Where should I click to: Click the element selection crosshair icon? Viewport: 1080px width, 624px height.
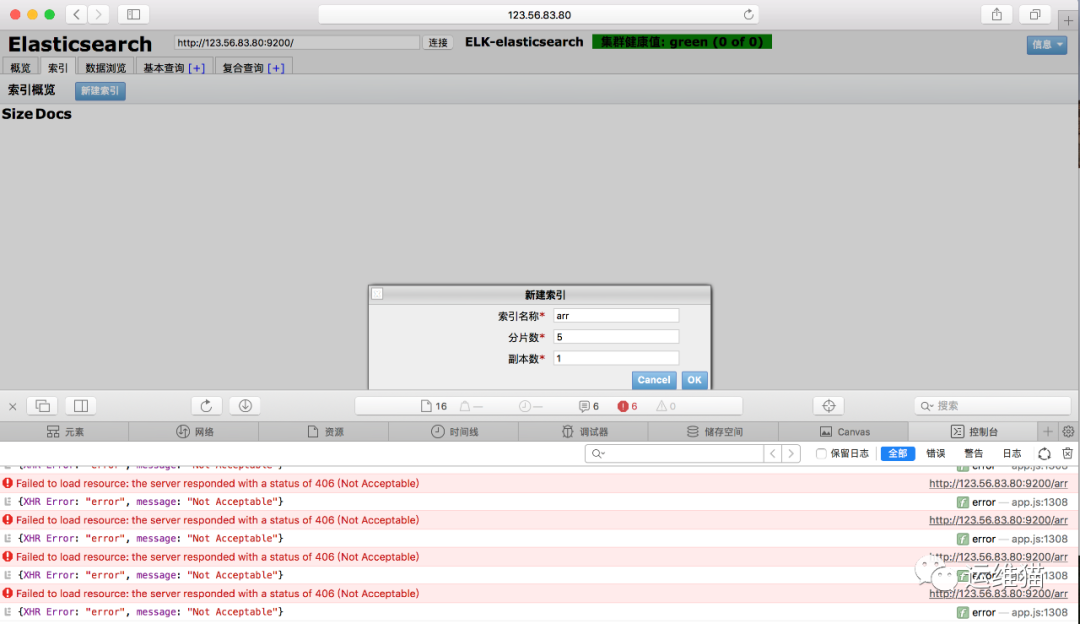(x=829, y=406)
